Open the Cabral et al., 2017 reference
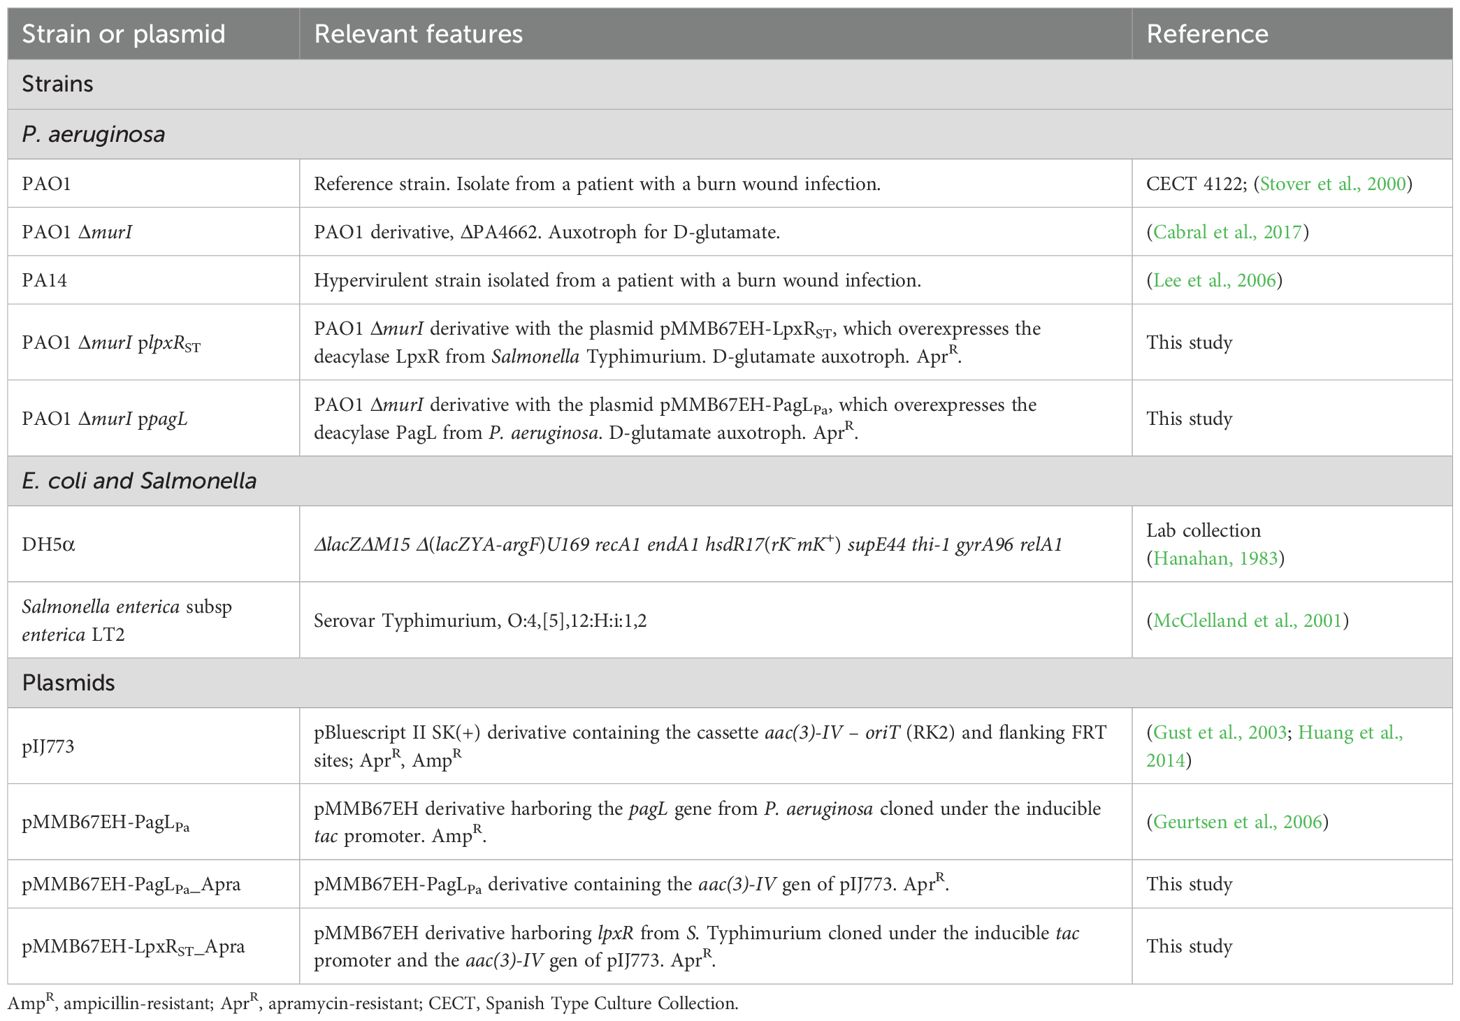This screenshot has width=1460, height=1021. click(x=1227, y=232)
